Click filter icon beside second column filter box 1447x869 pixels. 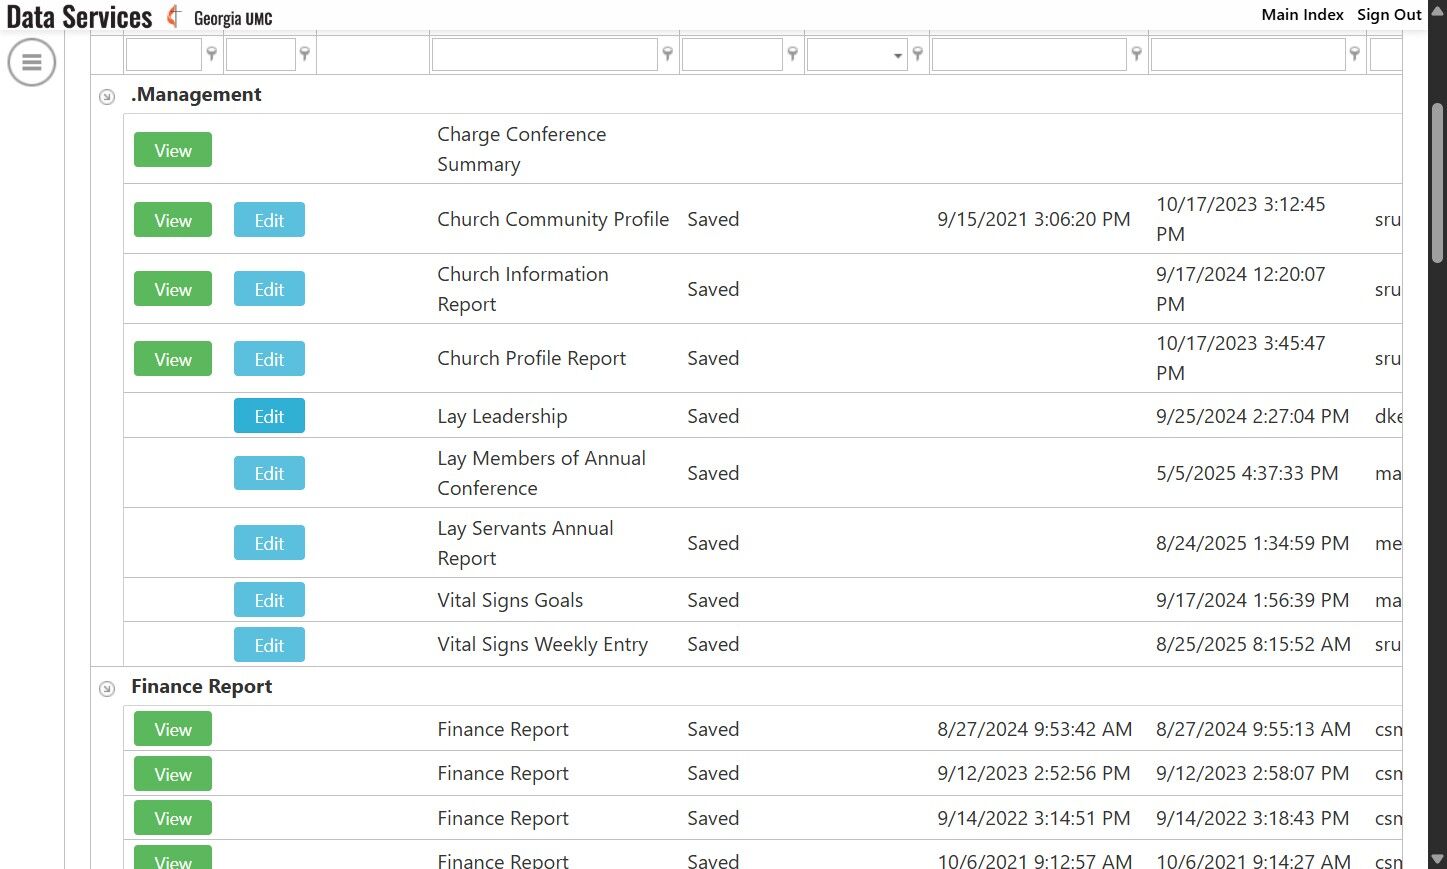click(305, 54)
